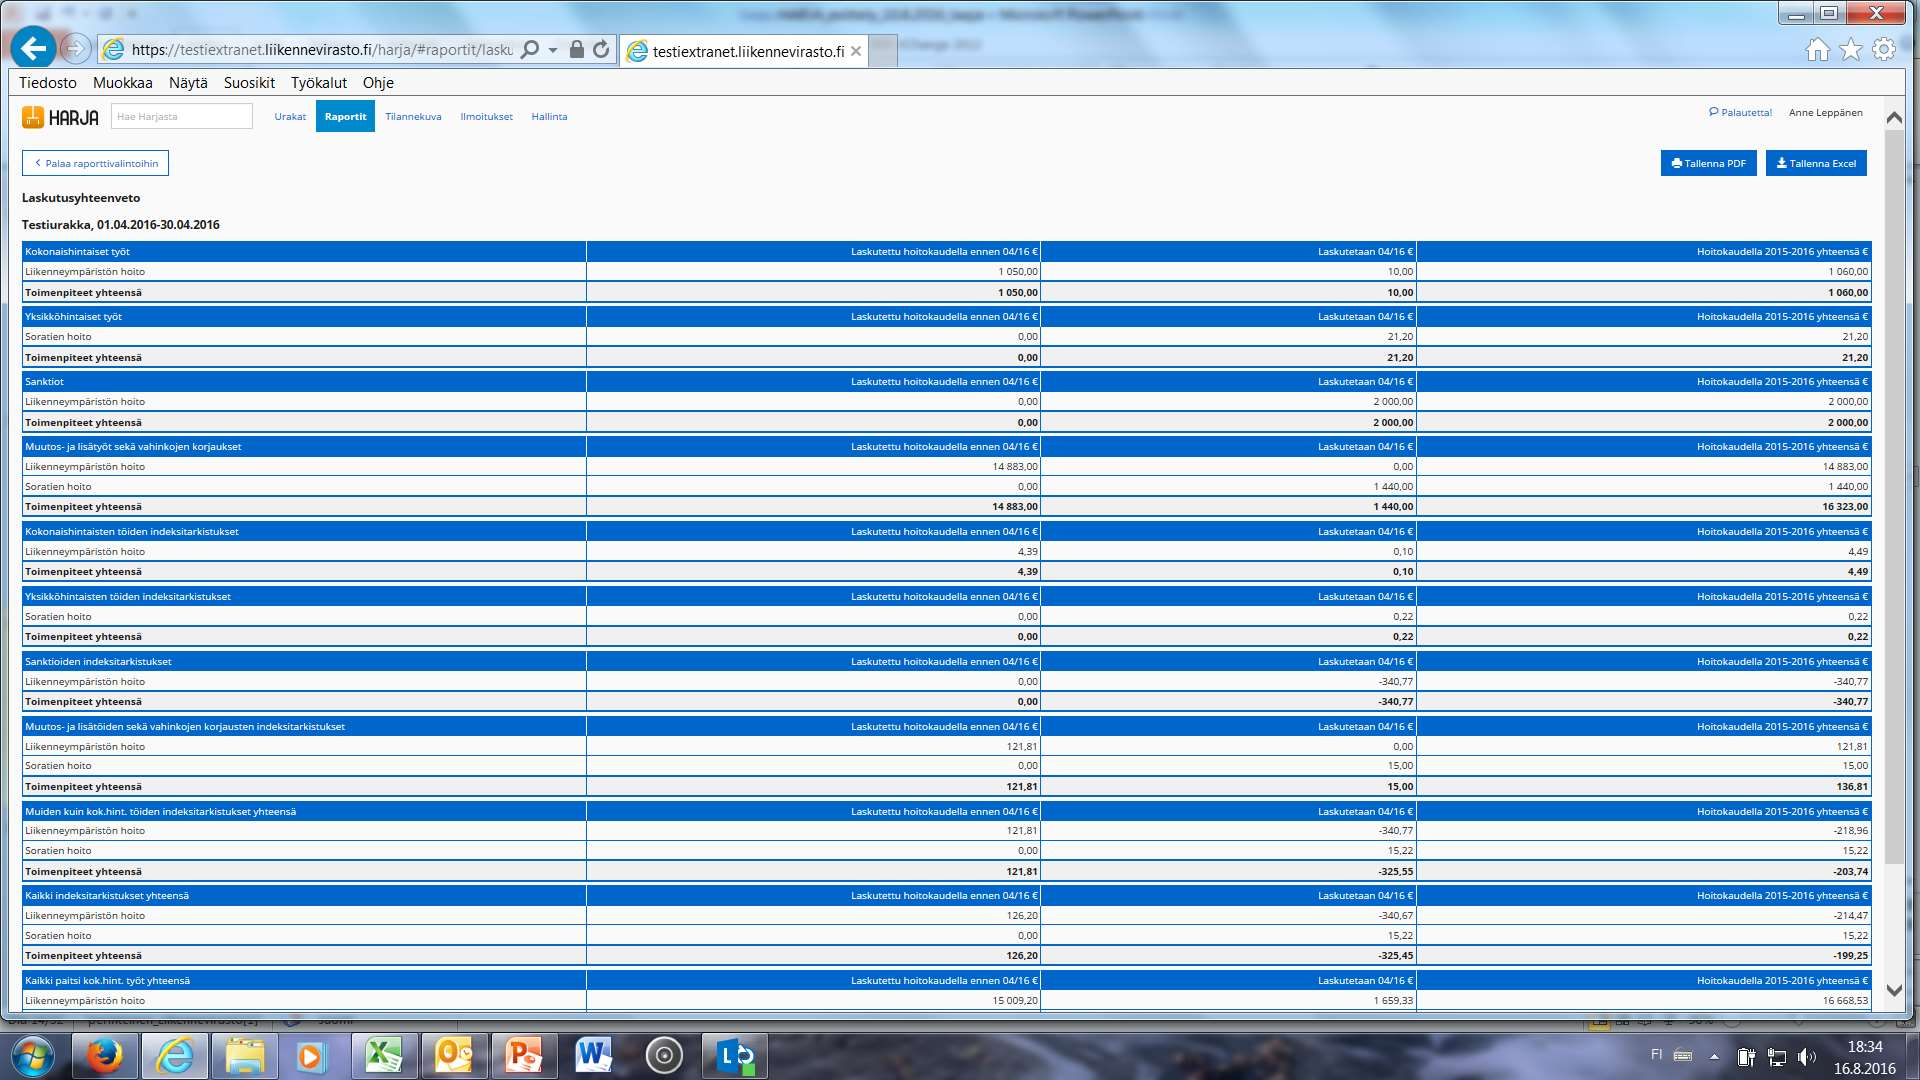The width and height of the screenshot is (1920, 1080).
Task: Click the Tallenna Excel button
Action: pos(1815,162)
